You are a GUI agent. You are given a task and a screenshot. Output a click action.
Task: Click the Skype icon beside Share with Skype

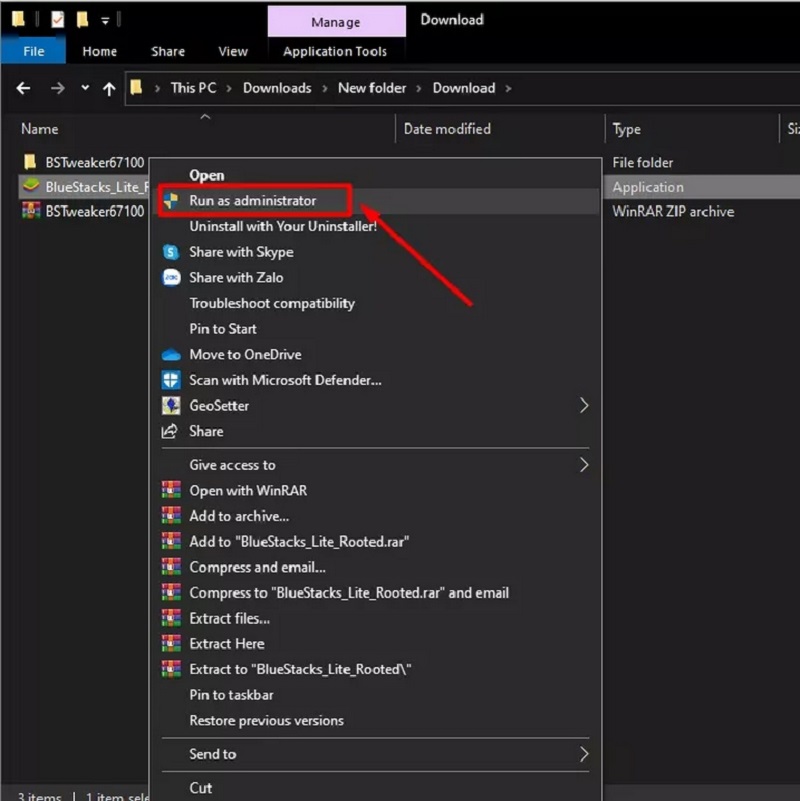coord(171,252)
